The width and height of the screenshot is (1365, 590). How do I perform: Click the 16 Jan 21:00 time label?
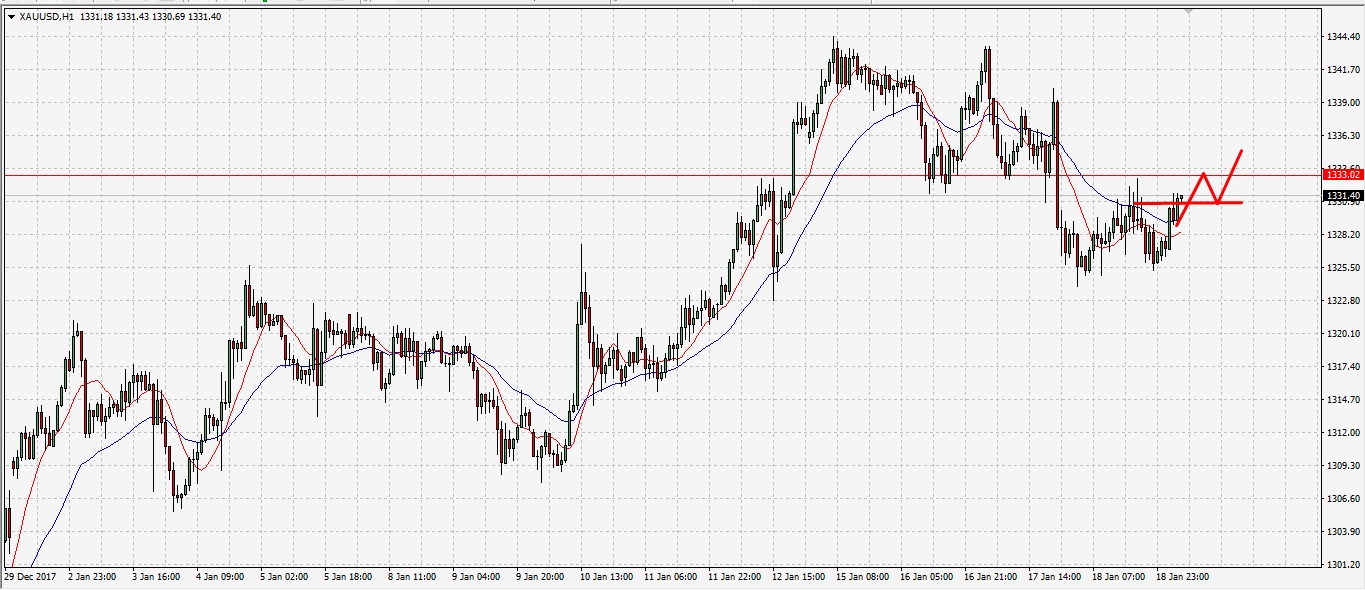pyautogui.click(x=989, y=577)
